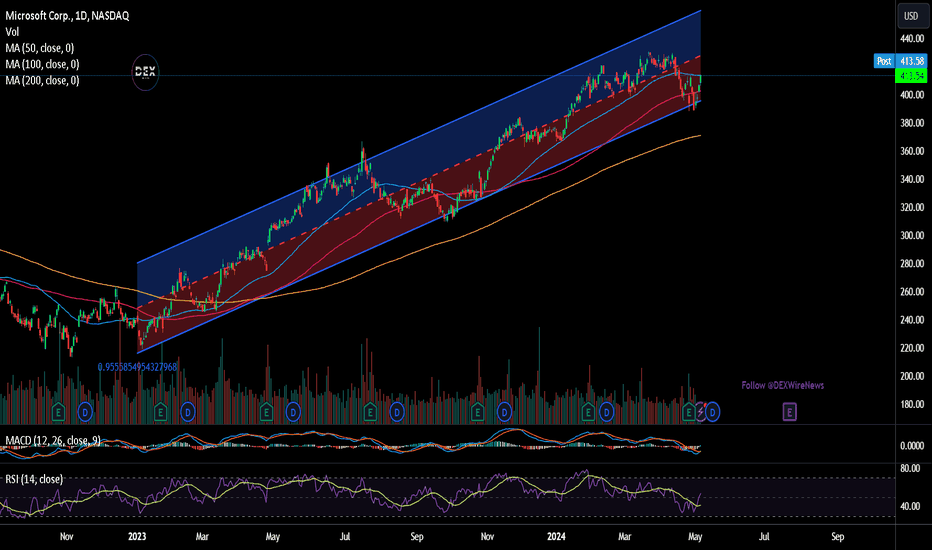Screen dimensions: 932x550
Task: Click the RSI 40.00 scale label
Action: (x=912, y=506)
